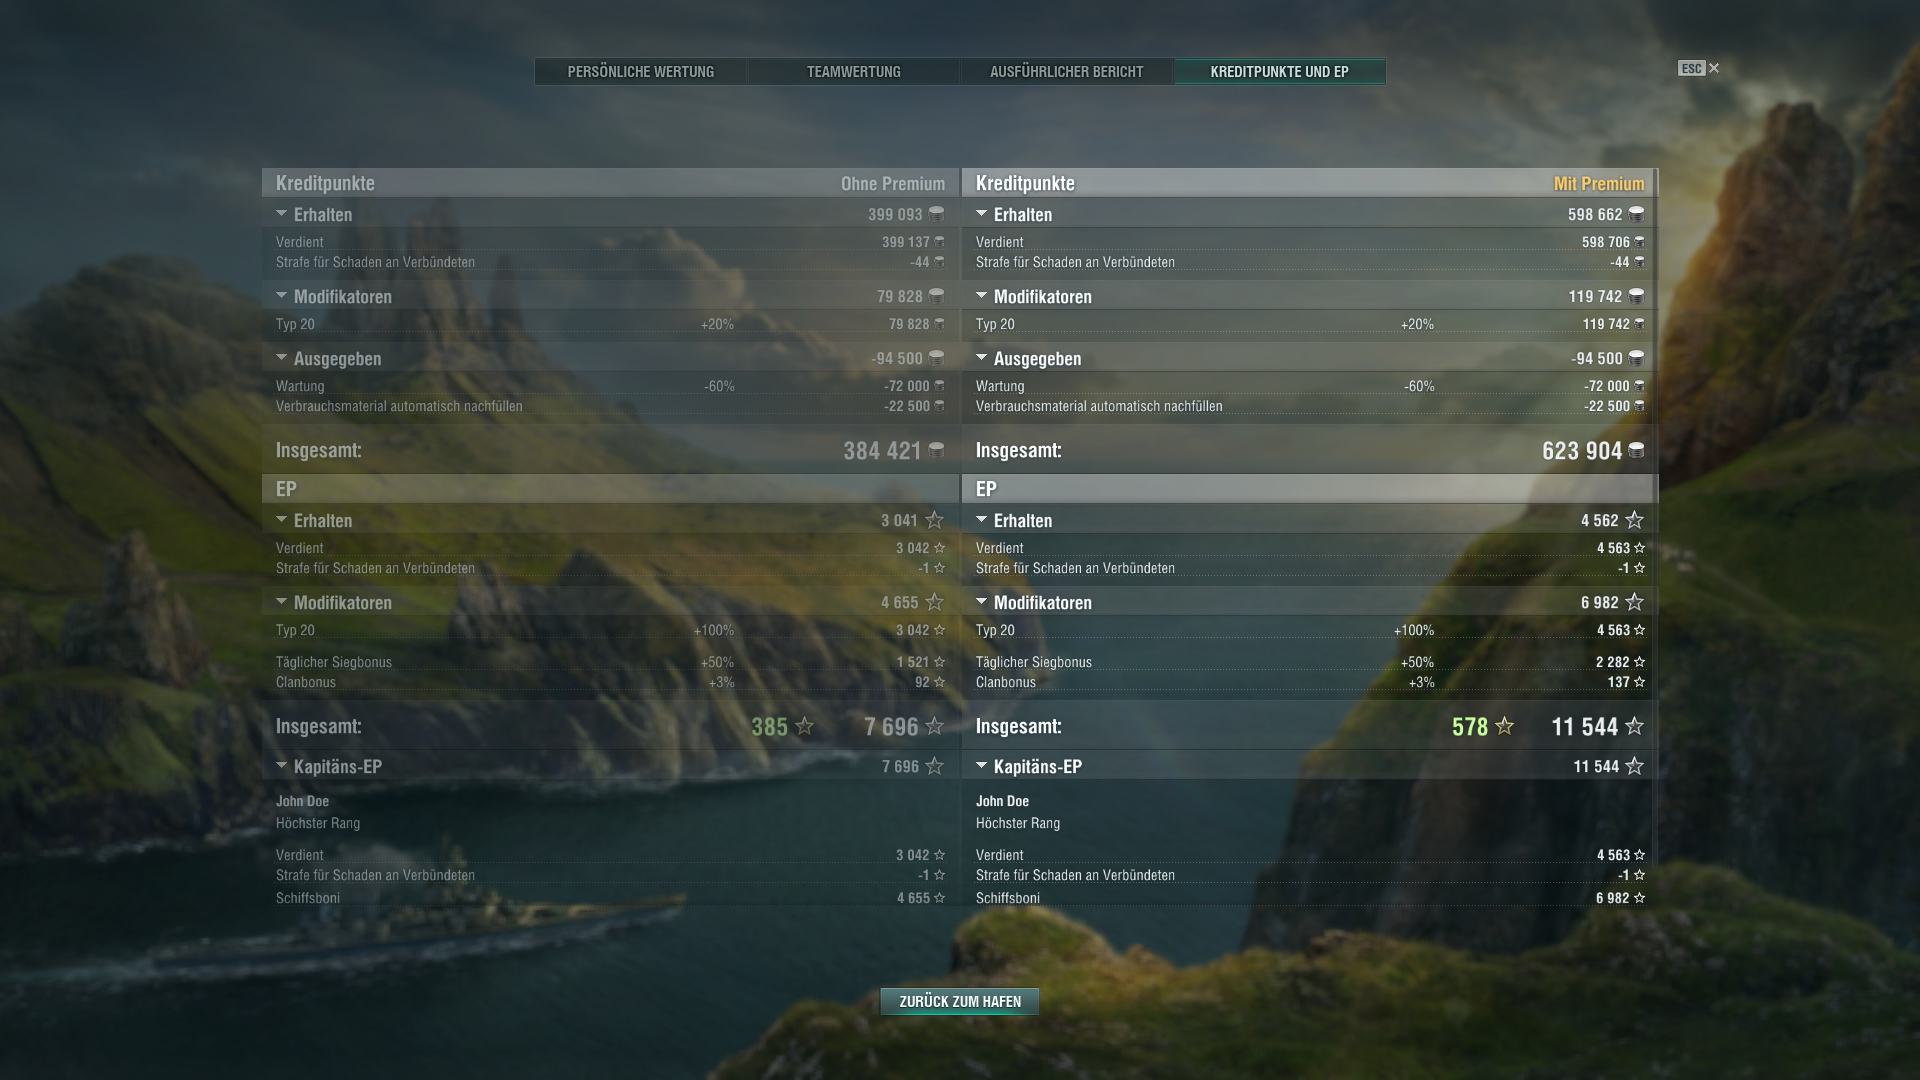Click 'John Doe' captain name on right

[x=1002, y=801]
